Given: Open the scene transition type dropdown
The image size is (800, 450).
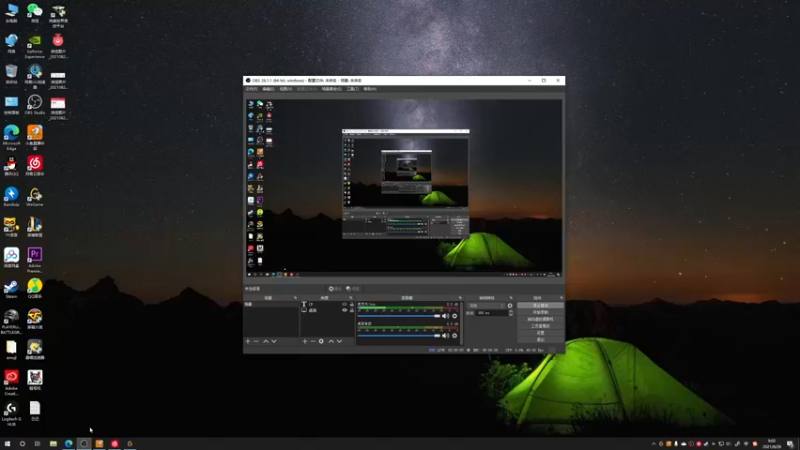Looking at the screenshot, I should pos(487,306).
